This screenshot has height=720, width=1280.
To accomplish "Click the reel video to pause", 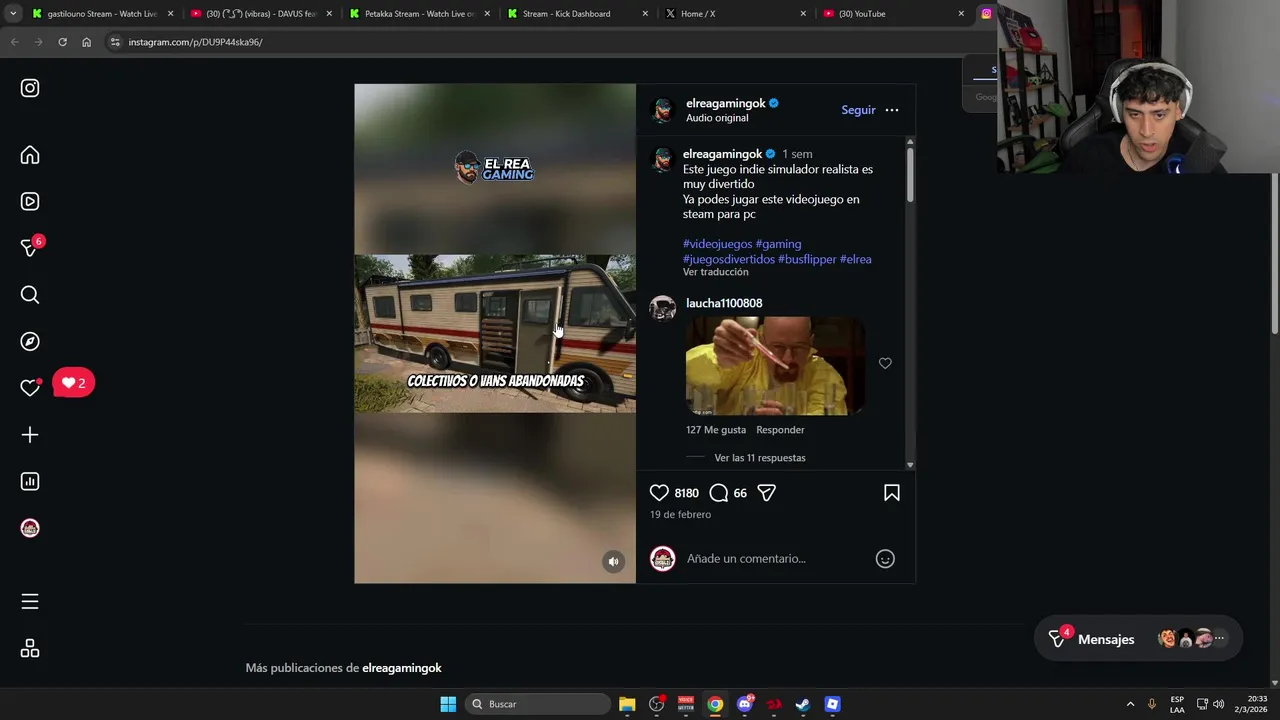I will pyautogui.click(x=495, y=333).
